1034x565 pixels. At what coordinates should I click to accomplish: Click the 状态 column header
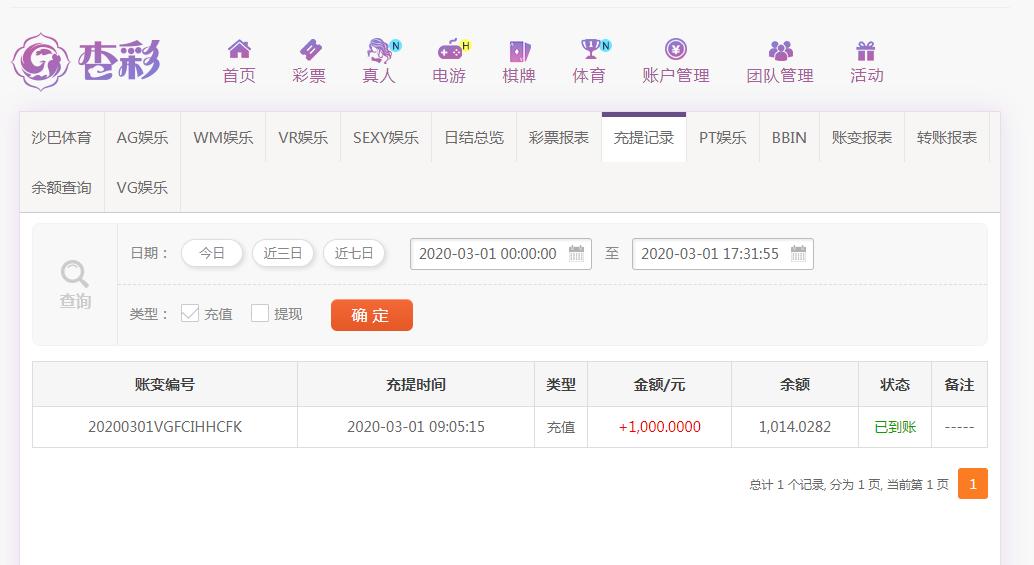[895, 384]
